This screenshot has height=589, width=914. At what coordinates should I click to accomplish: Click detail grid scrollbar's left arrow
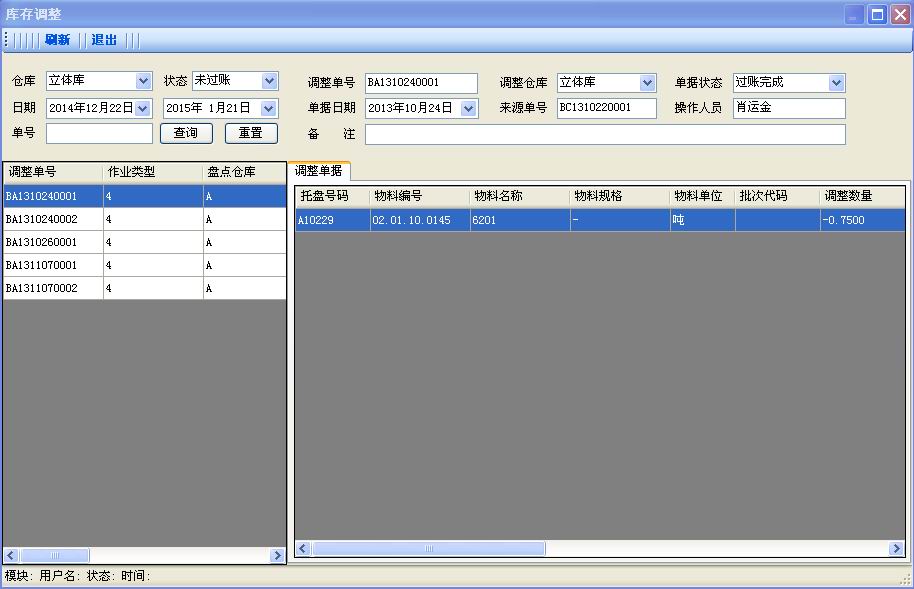(x=303, y=548)
